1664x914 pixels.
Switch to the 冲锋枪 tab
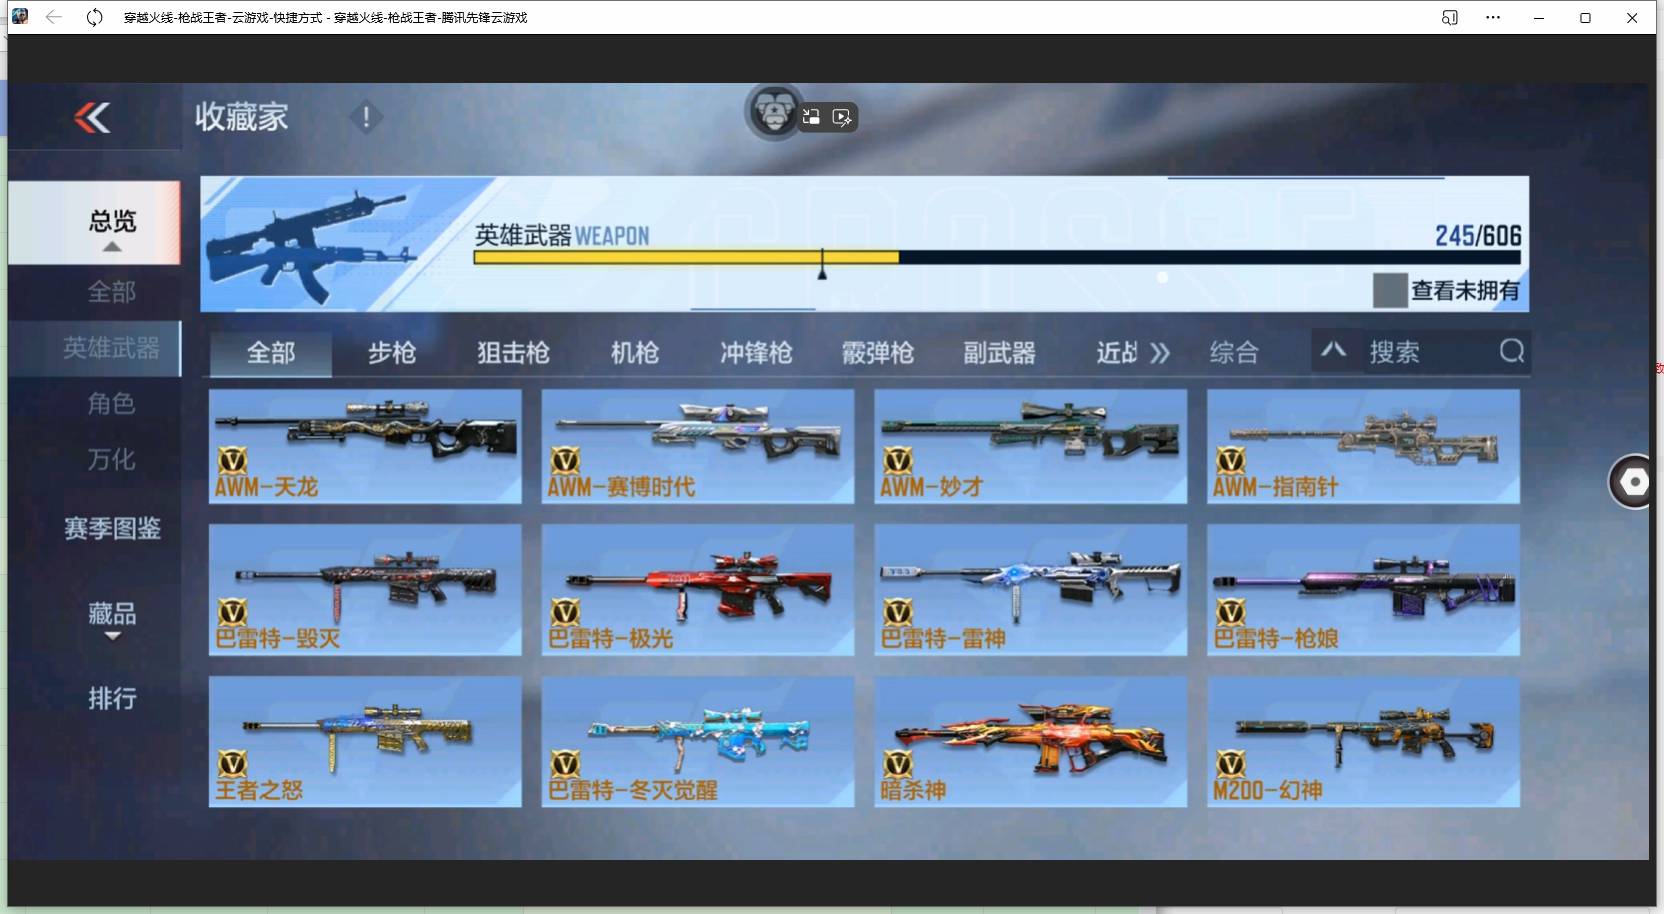(756, 353)
